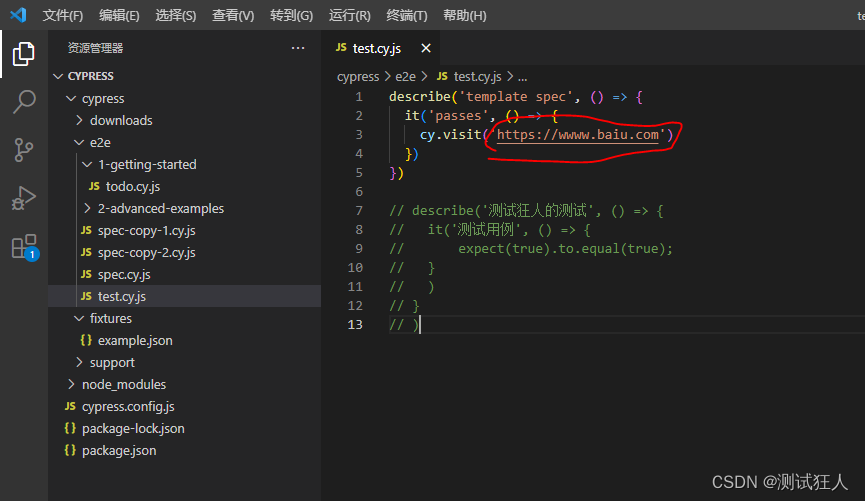
Task: Open example.json file
Action: (185, 340)
